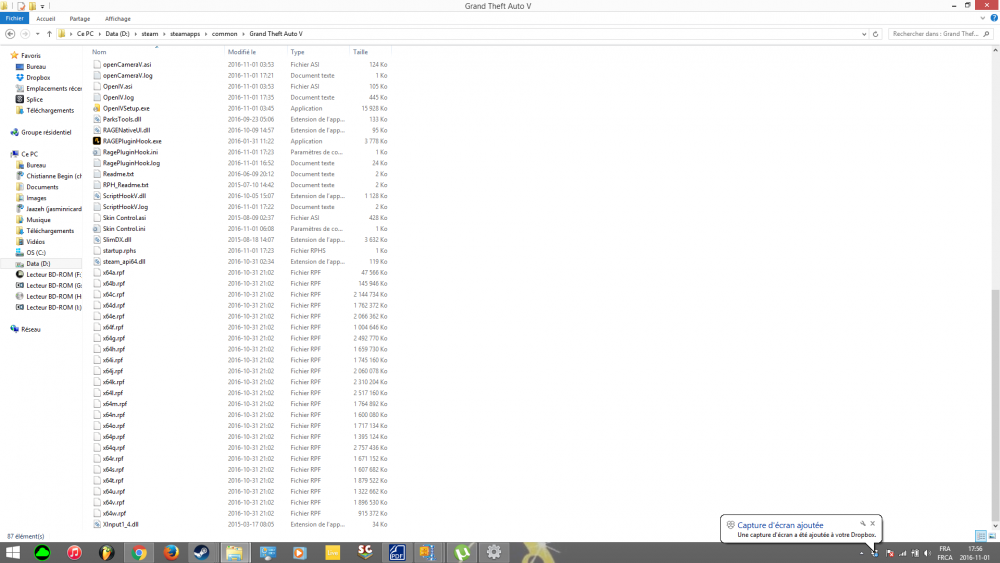The height and width of the screenshot is (563, 1000).
Task: Switch to the Accueil ribbon tab
Action: [45, 19]
